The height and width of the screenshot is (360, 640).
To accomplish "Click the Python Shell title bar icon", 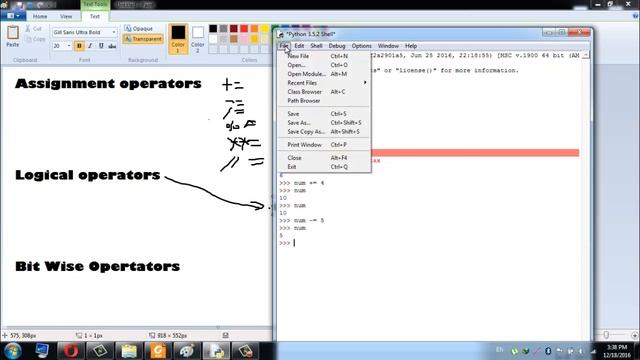I will point(281,34).
